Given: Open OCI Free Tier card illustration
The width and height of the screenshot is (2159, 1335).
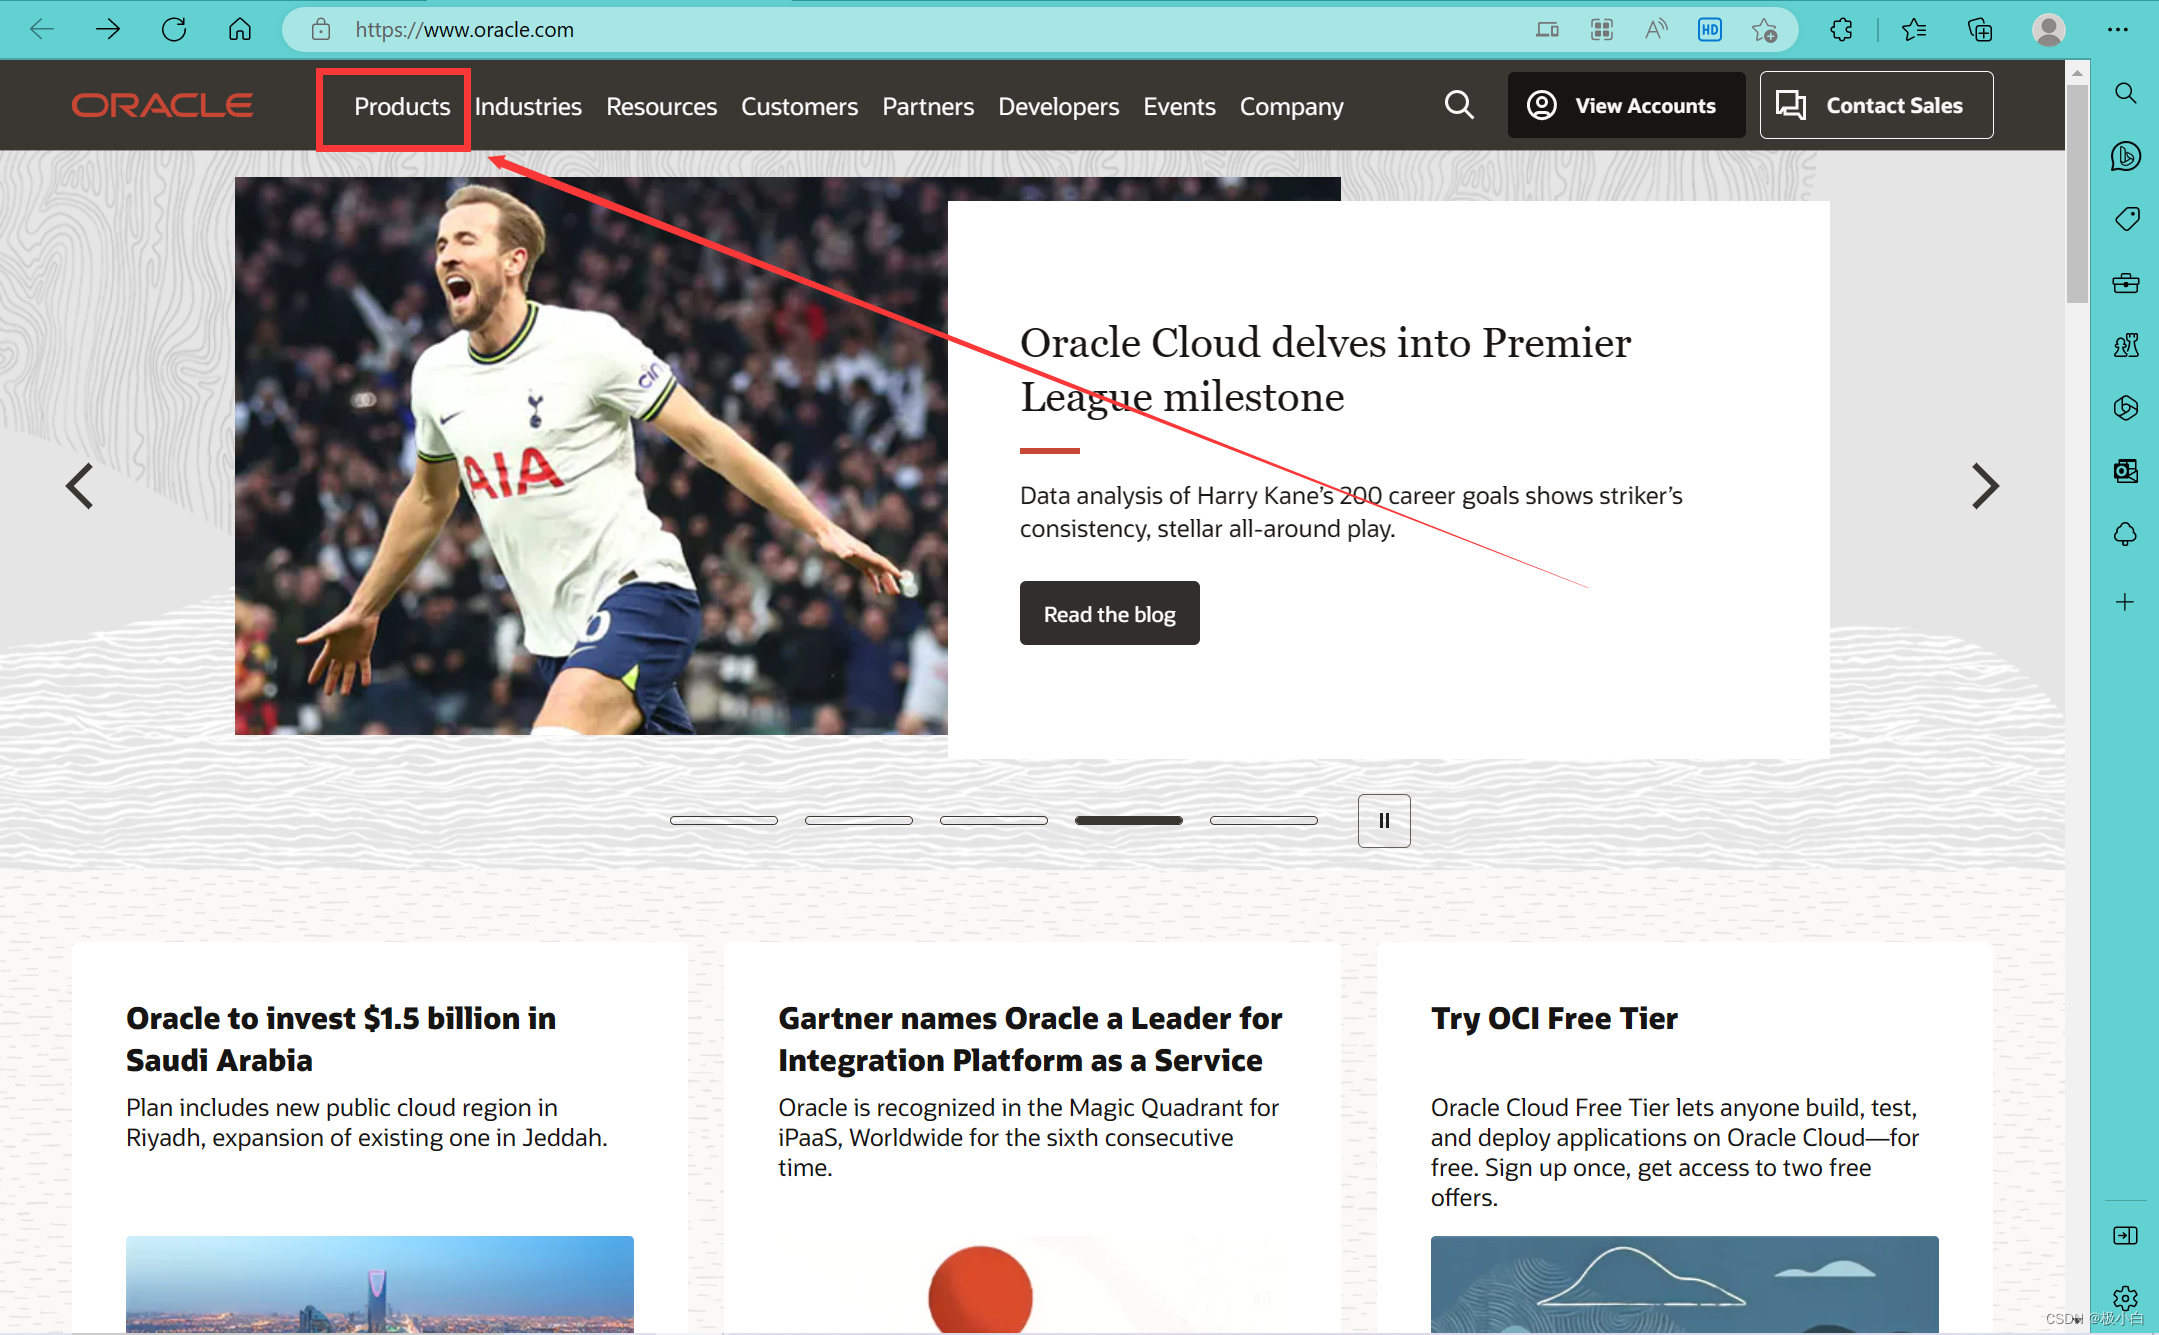Looking at the screenshot, I should click(1684, 1284).
